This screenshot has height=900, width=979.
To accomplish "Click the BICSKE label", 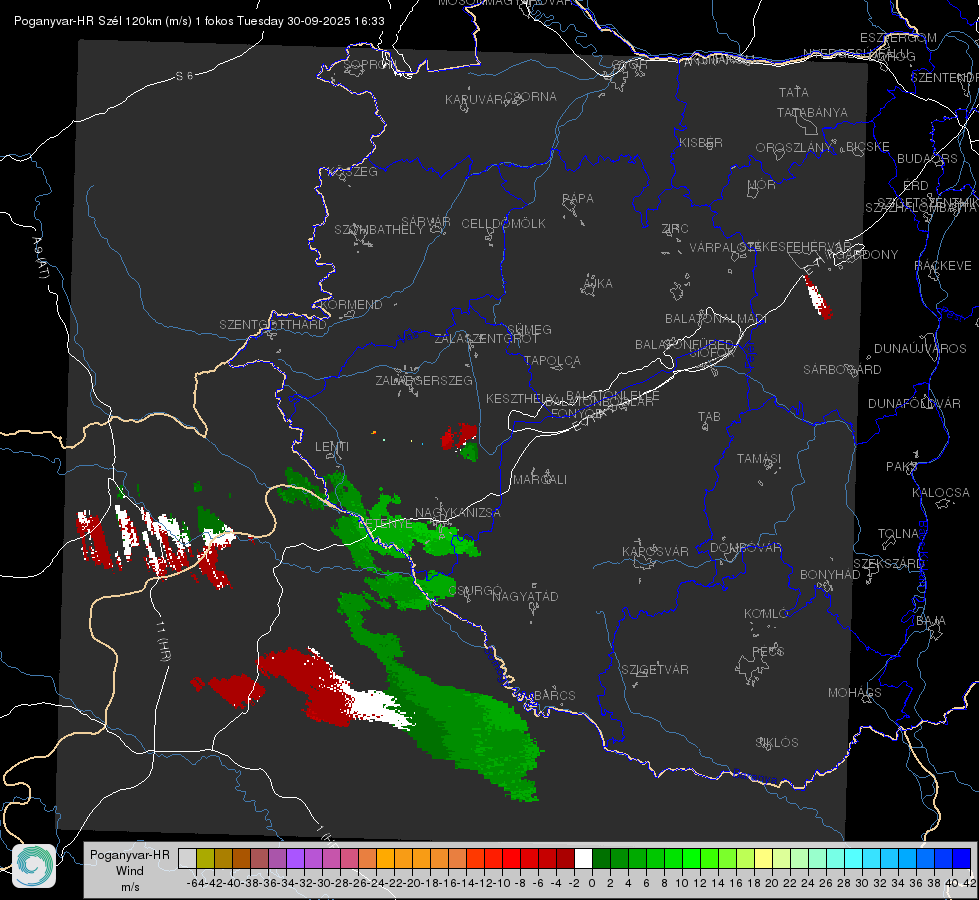I will [868, 146].
